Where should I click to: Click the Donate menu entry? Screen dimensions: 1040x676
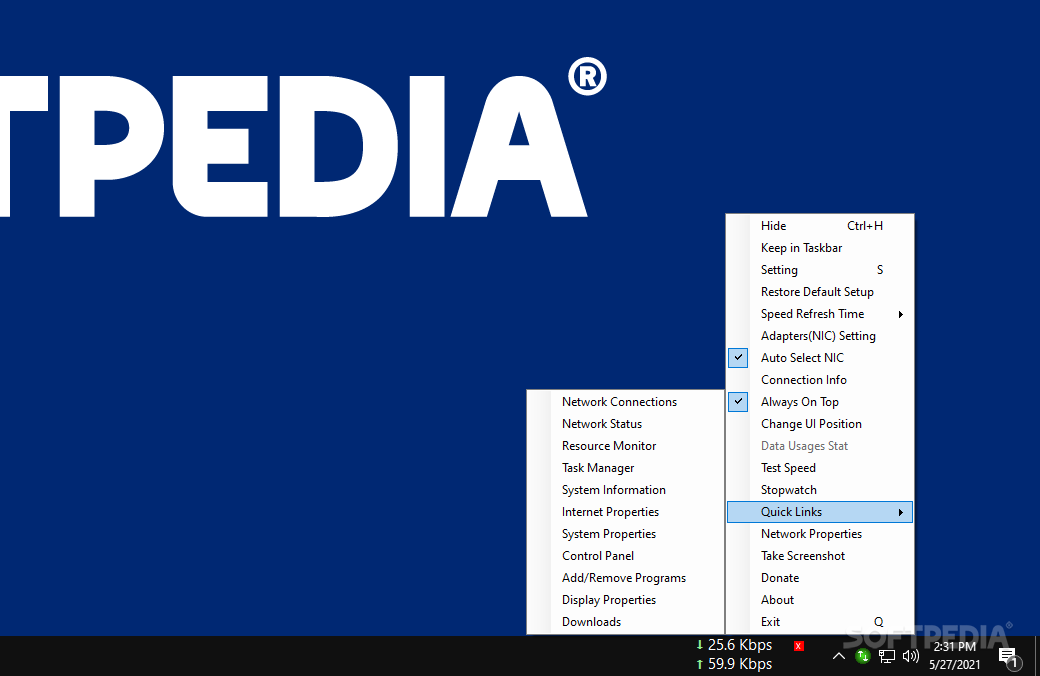tap(820, 577)
